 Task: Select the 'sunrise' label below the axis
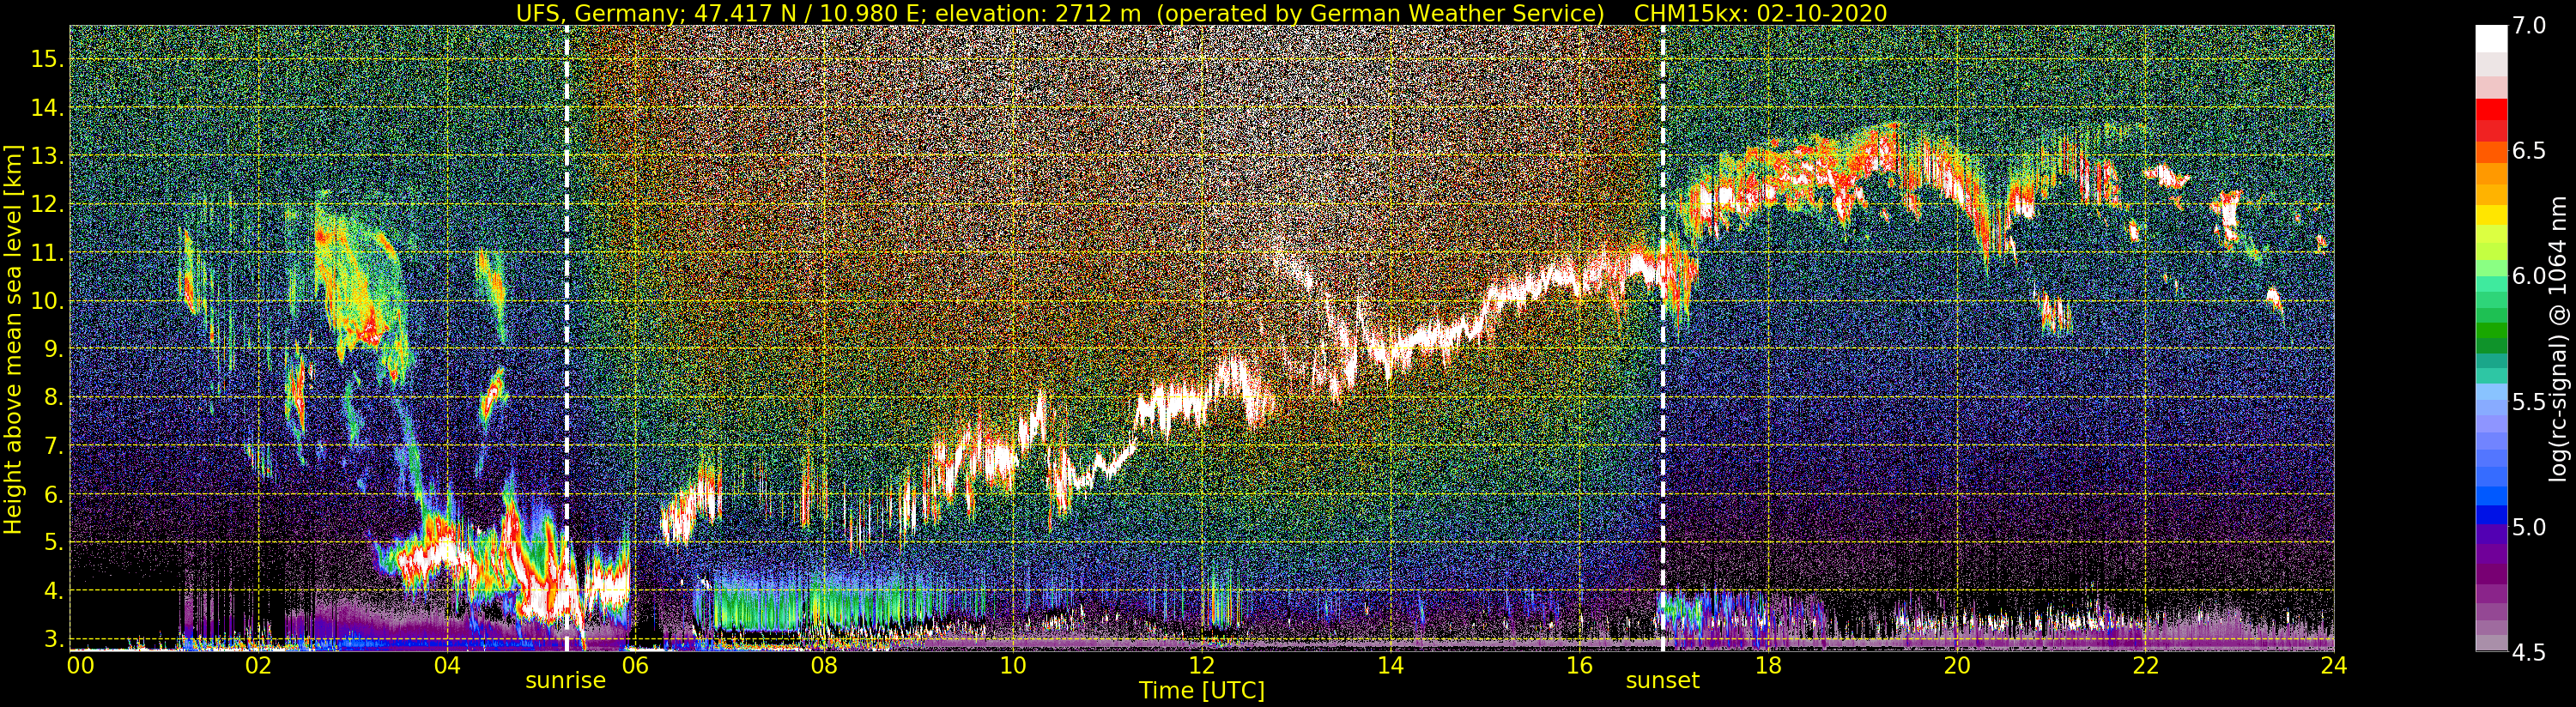point(566,681)
